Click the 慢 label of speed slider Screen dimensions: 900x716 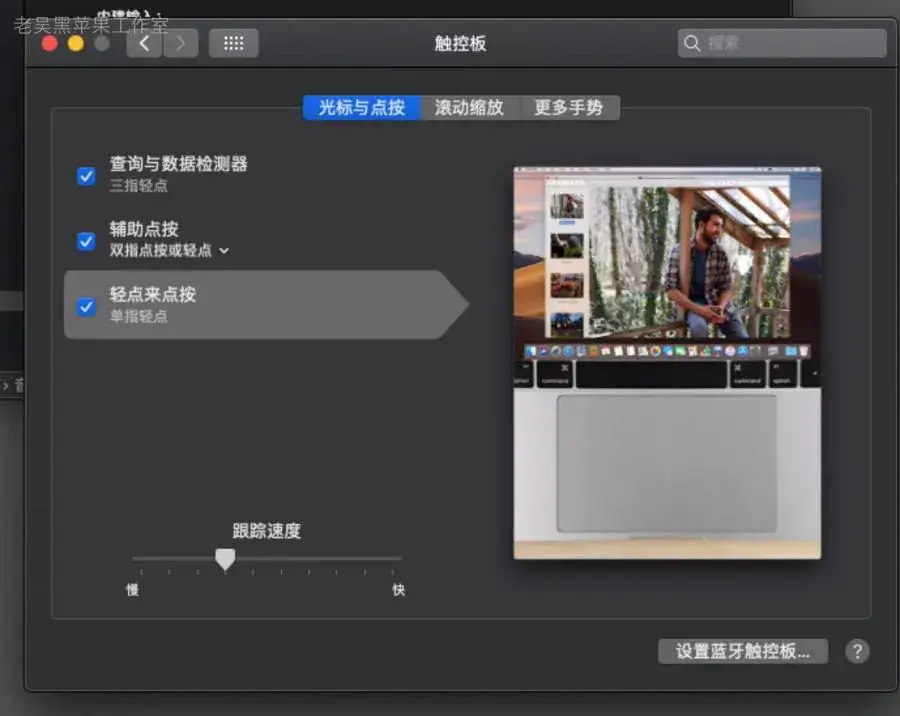click(133, 590)
